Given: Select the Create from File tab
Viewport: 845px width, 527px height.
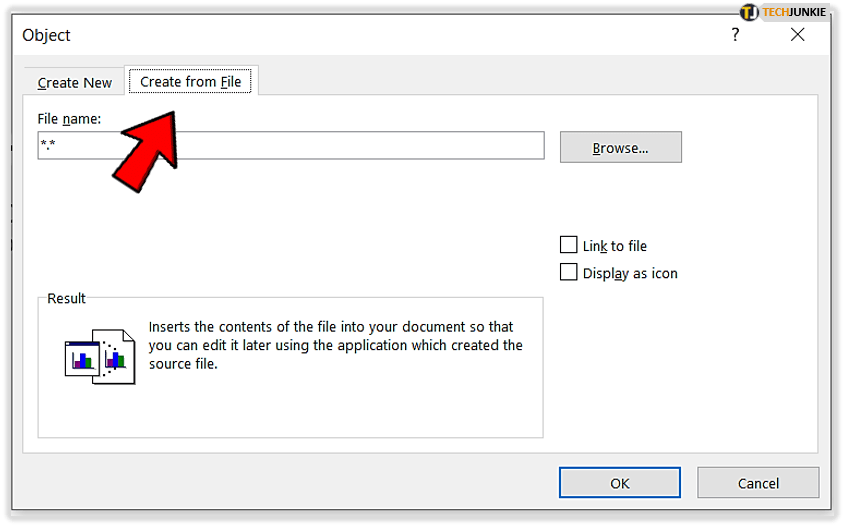Looking at the screenshot, I should 191,81.
